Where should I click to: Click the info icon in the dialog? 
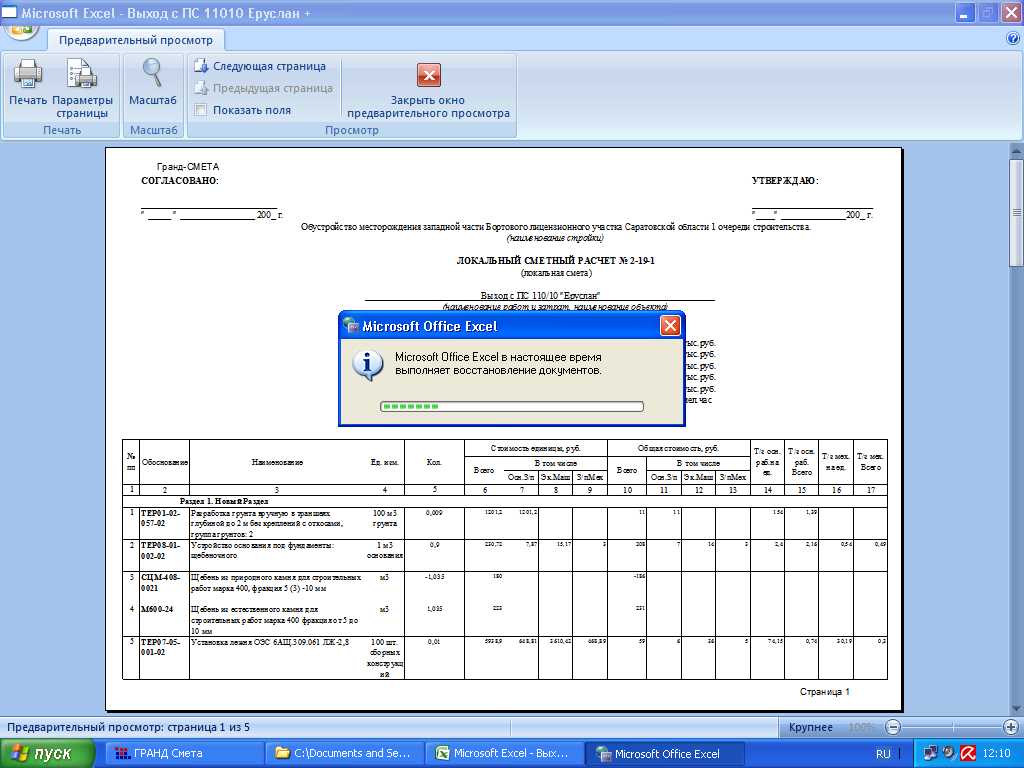click(368, 365)
